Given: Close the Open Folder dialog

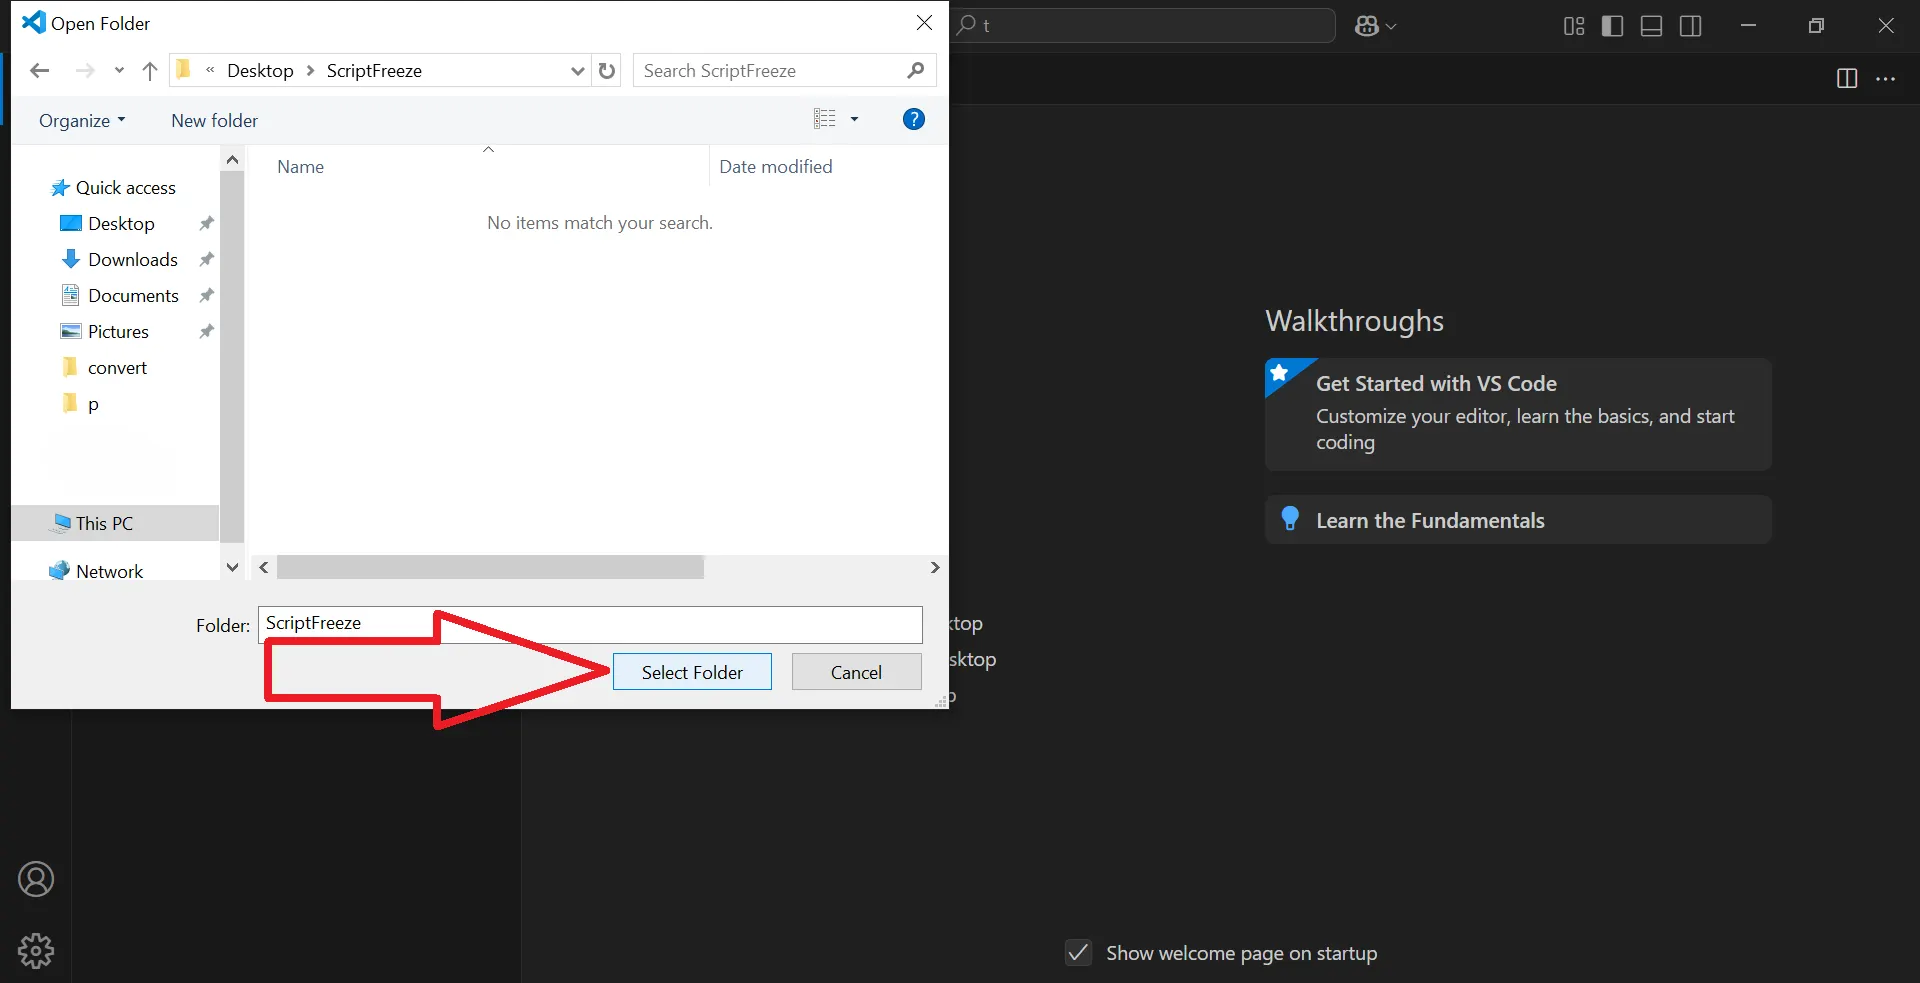Looking at the screenshot, I should click(x=924, y=23).
